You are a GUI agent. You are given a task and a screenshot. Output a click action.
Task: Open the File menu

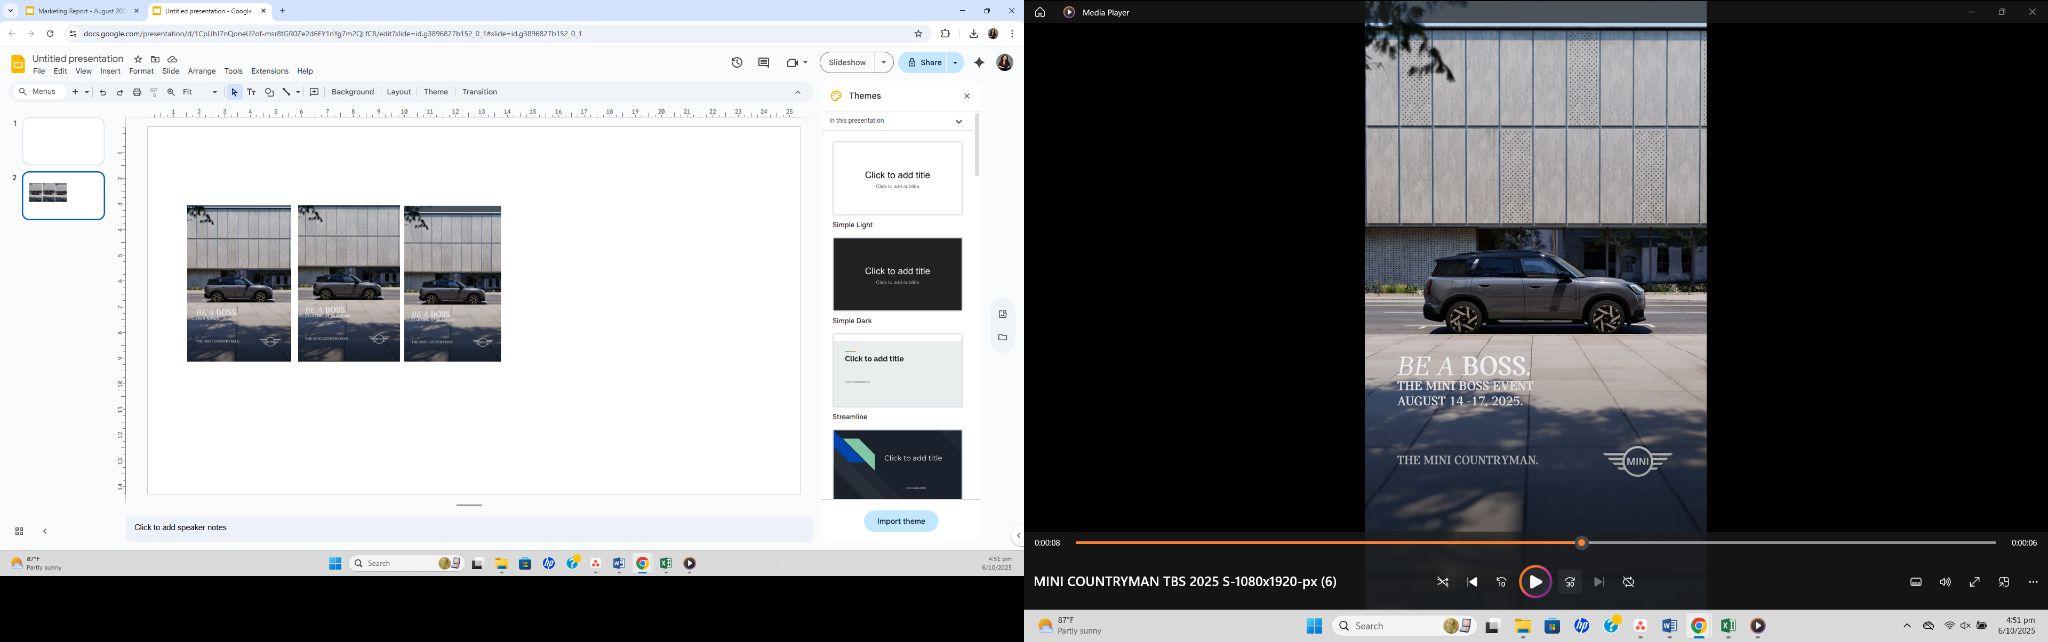click(x=39, y=71)
